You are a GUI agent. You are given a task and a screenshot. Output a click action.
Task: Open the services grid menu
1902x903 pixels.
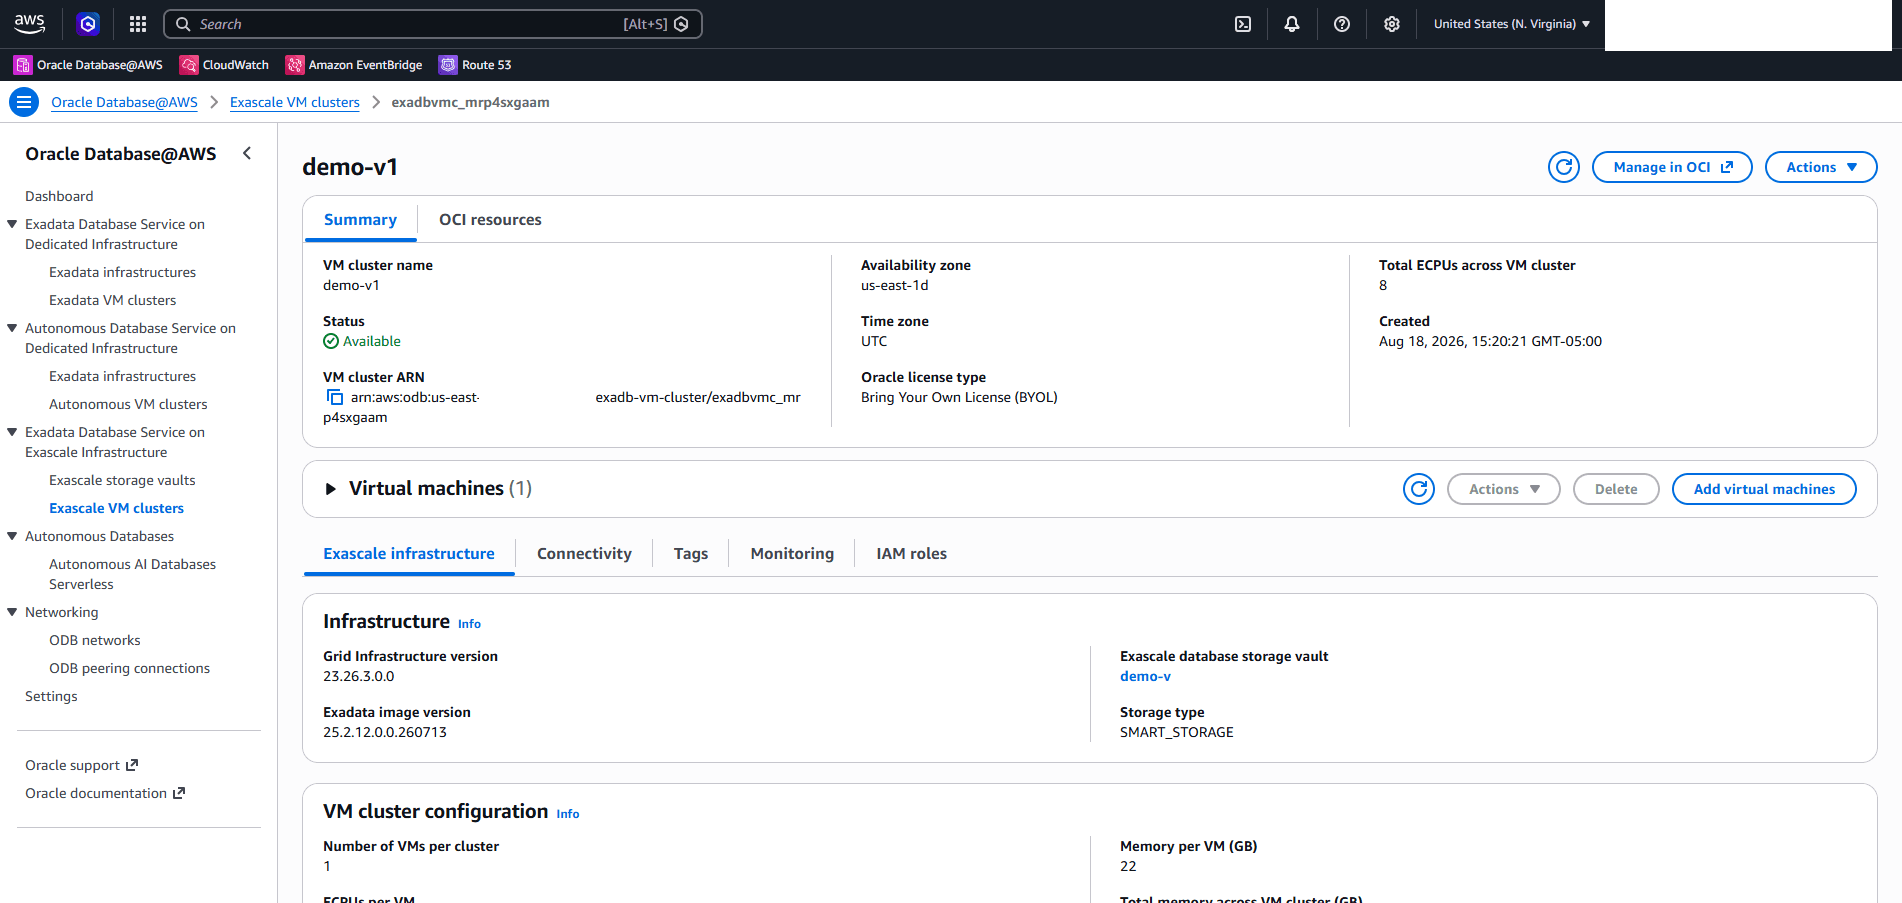138,24
